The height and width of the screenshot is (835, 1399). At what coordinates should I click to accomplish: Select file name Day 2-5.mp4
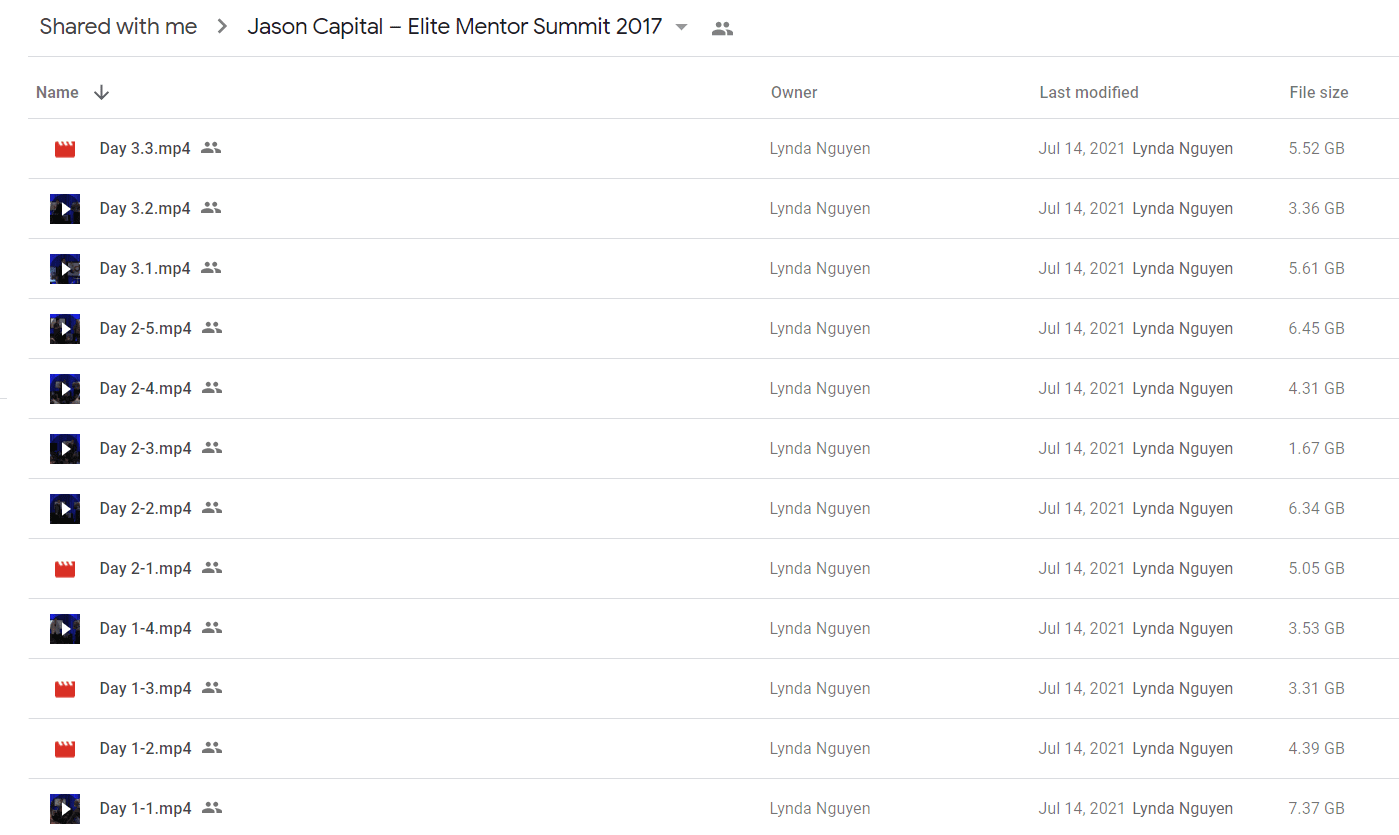[x=146, y=329]
